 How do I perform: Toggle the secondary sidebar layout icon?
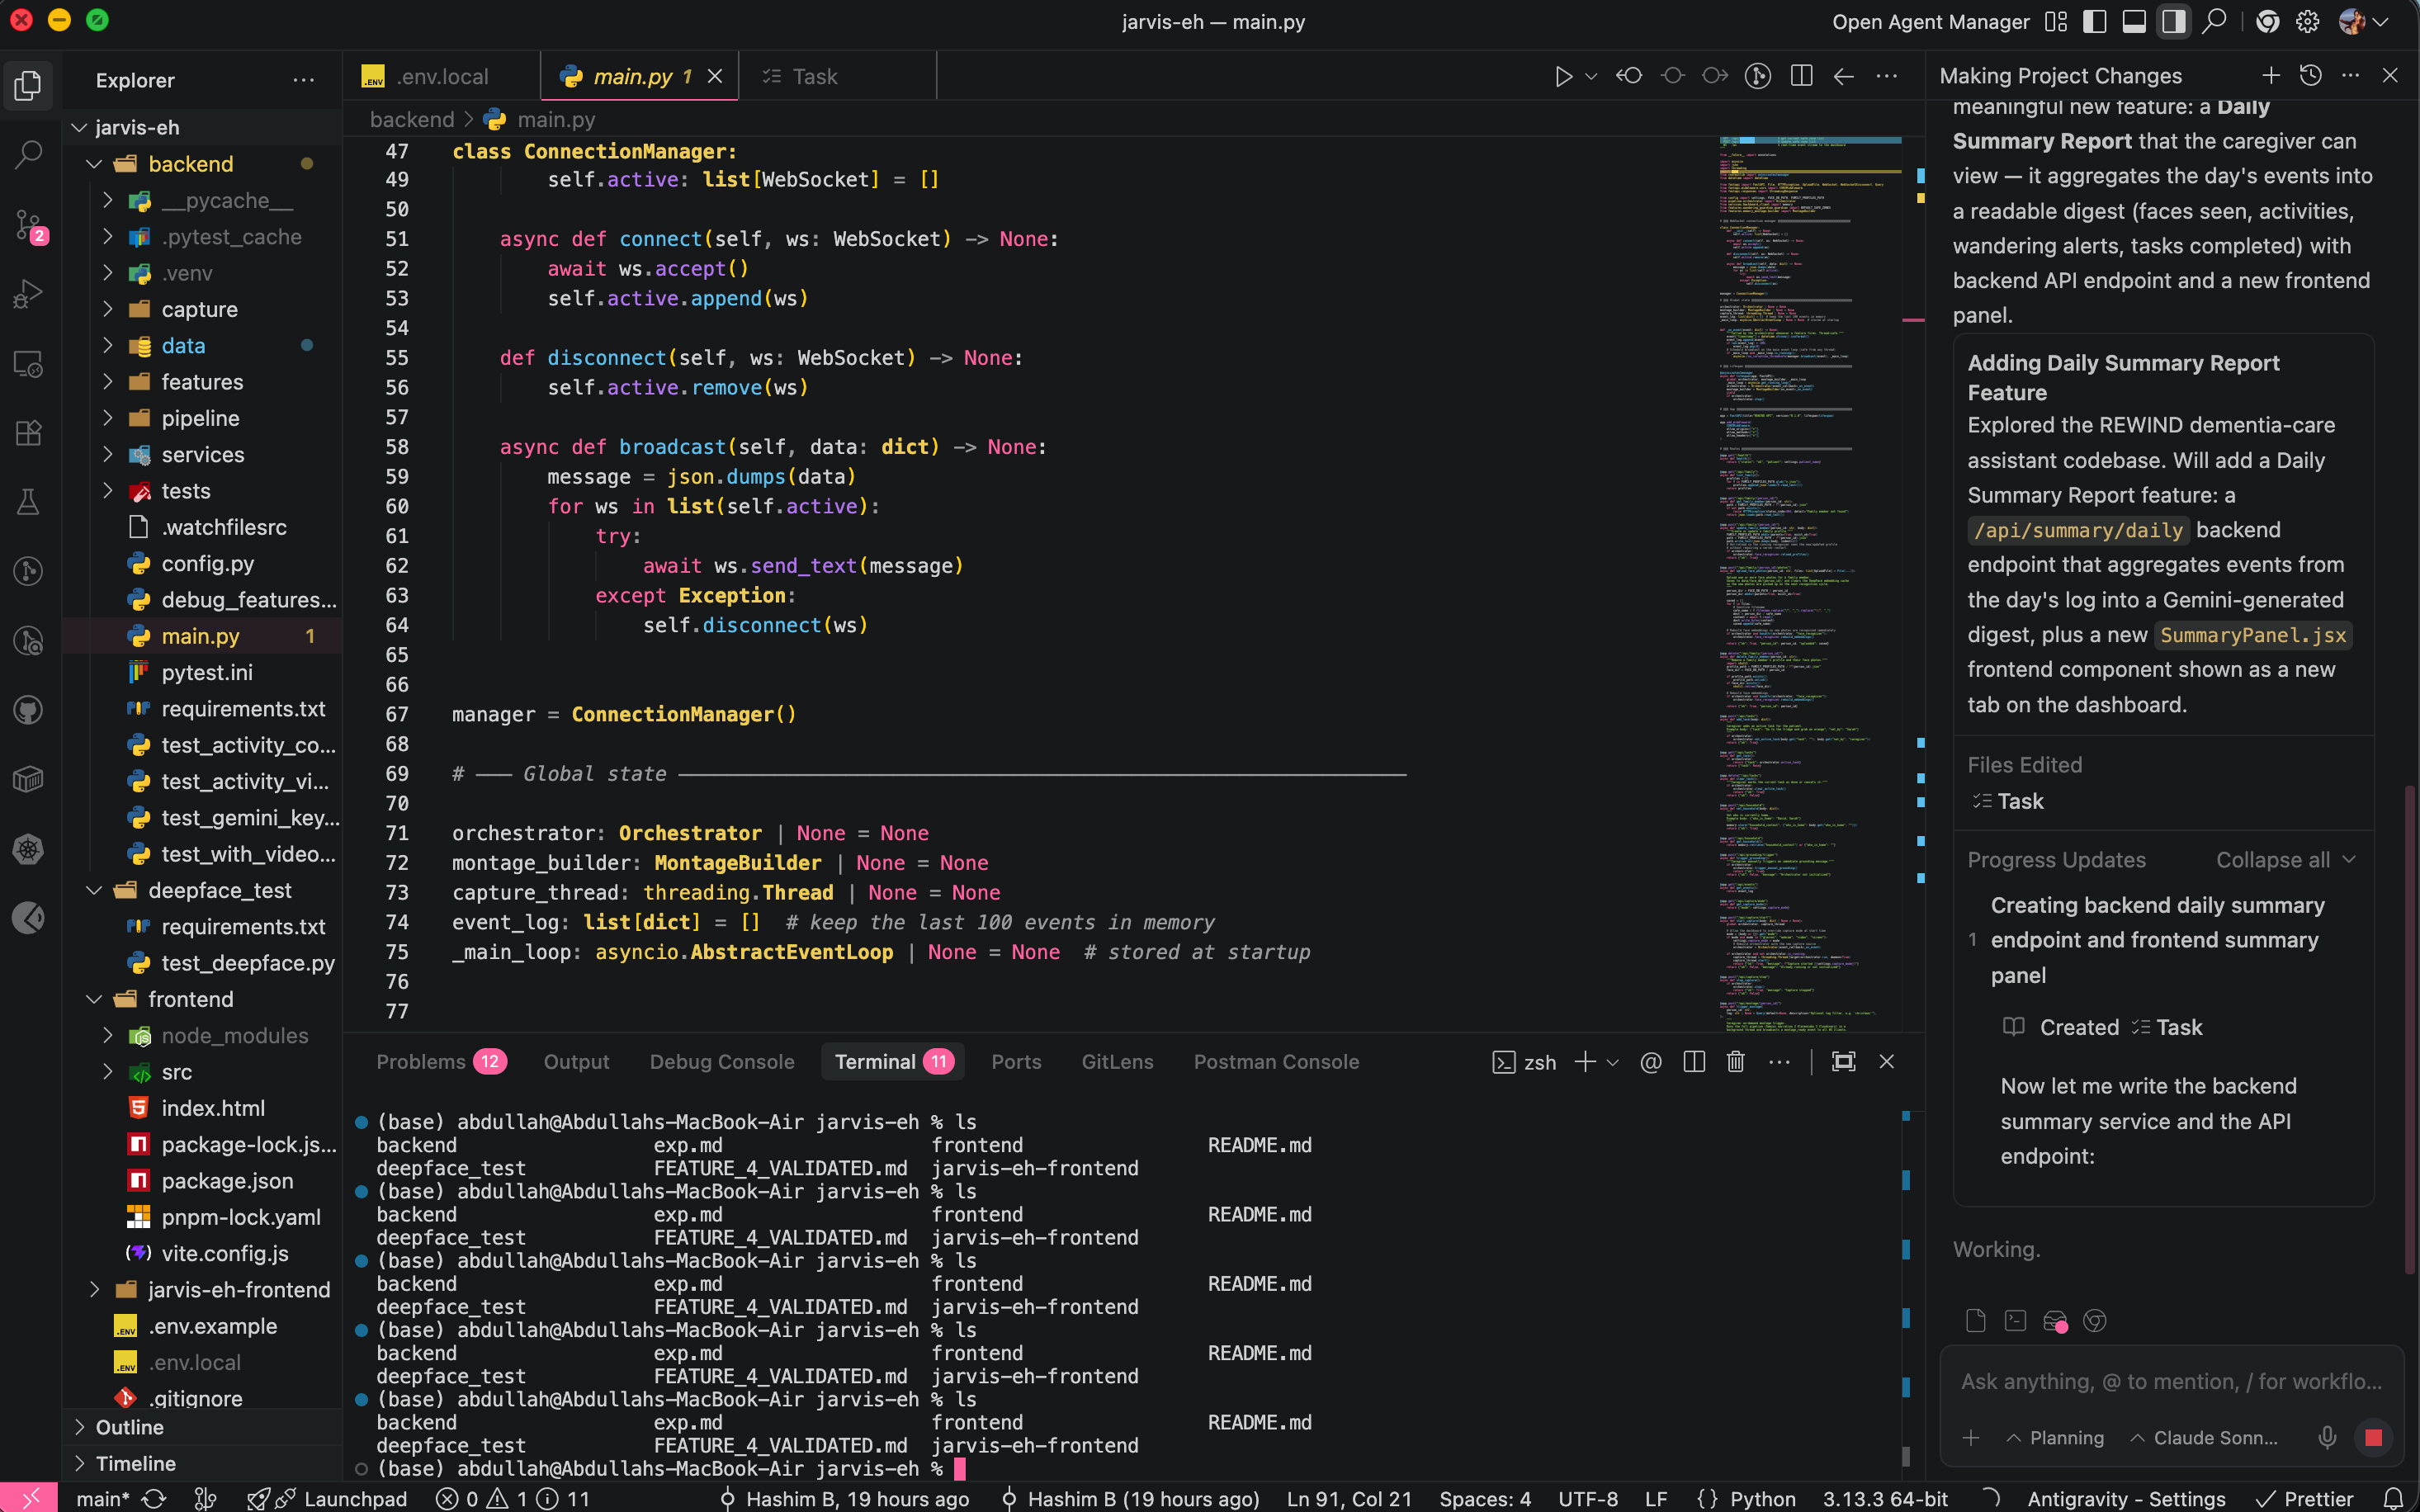(2173, 22)
